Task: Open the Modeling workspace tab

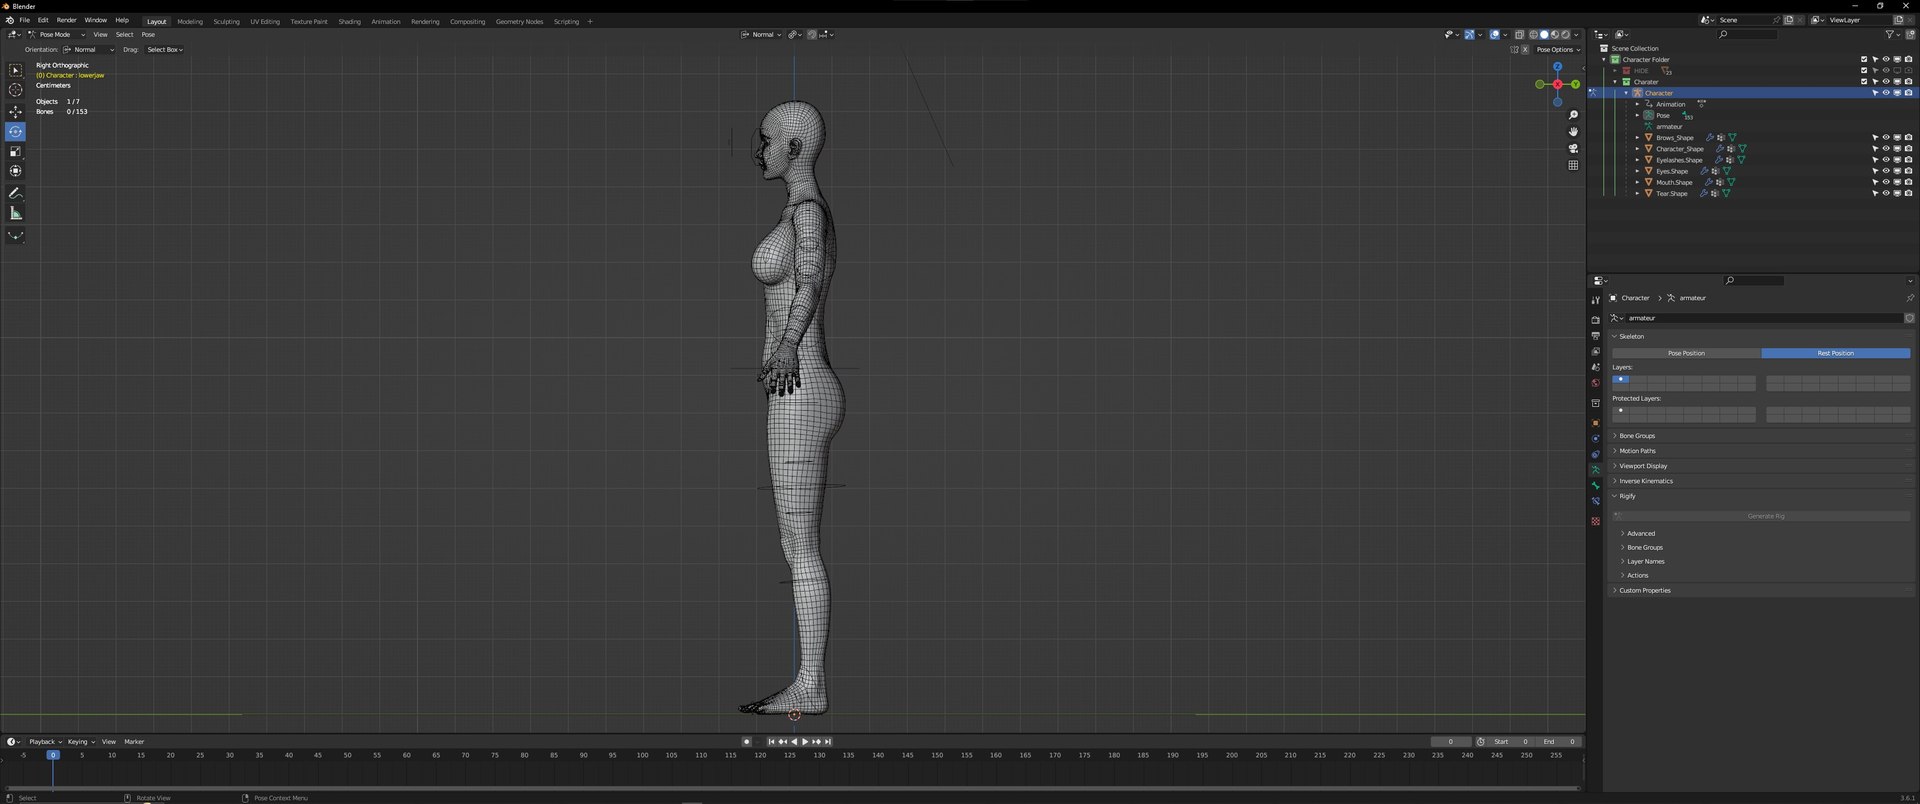Action: click(x=190, y=21)
